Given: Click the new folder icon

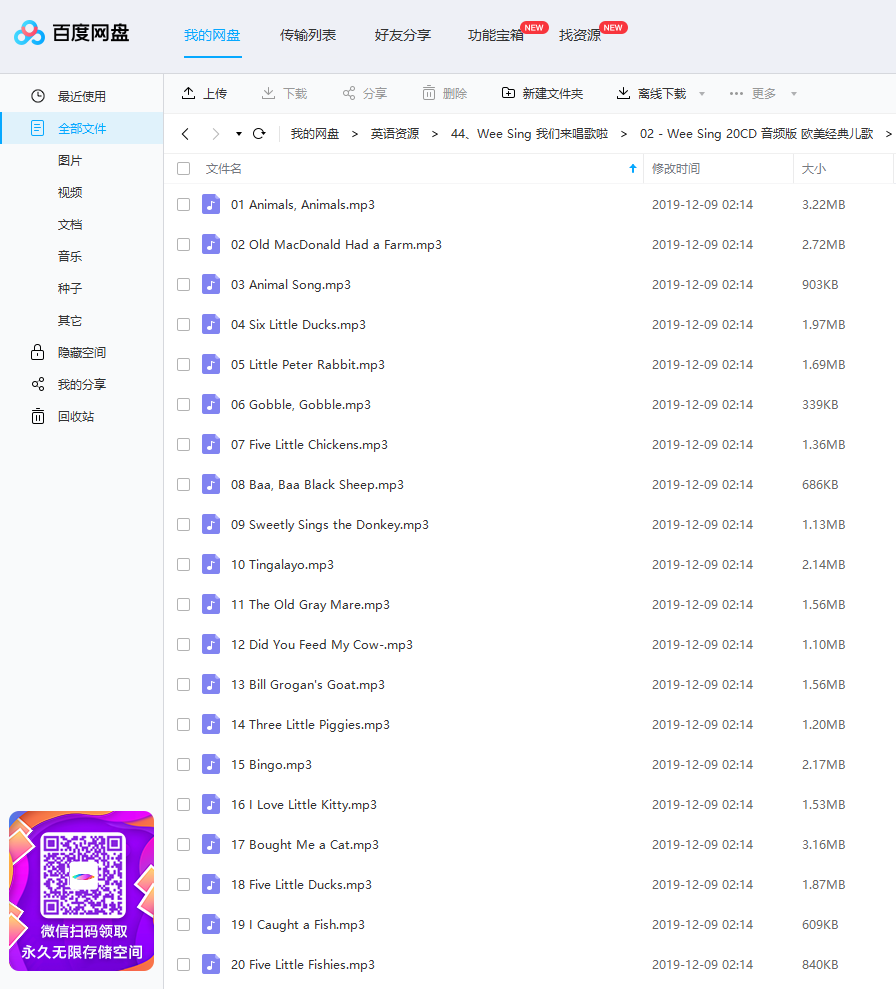Looking at the screenshot, I should click(x=508, y=93).
